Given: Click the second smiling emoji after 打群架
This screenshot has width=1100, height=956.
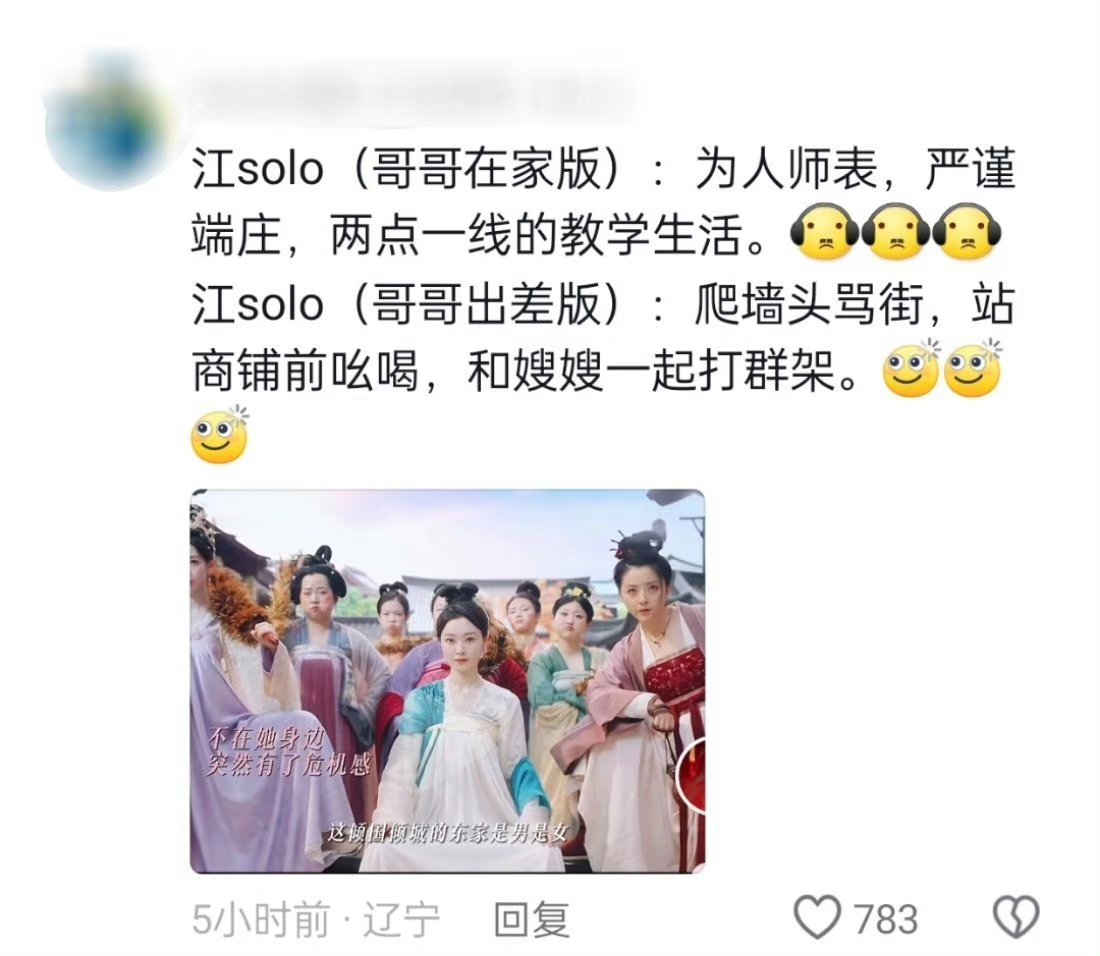Looking at the screenshot, I should 972,369.
